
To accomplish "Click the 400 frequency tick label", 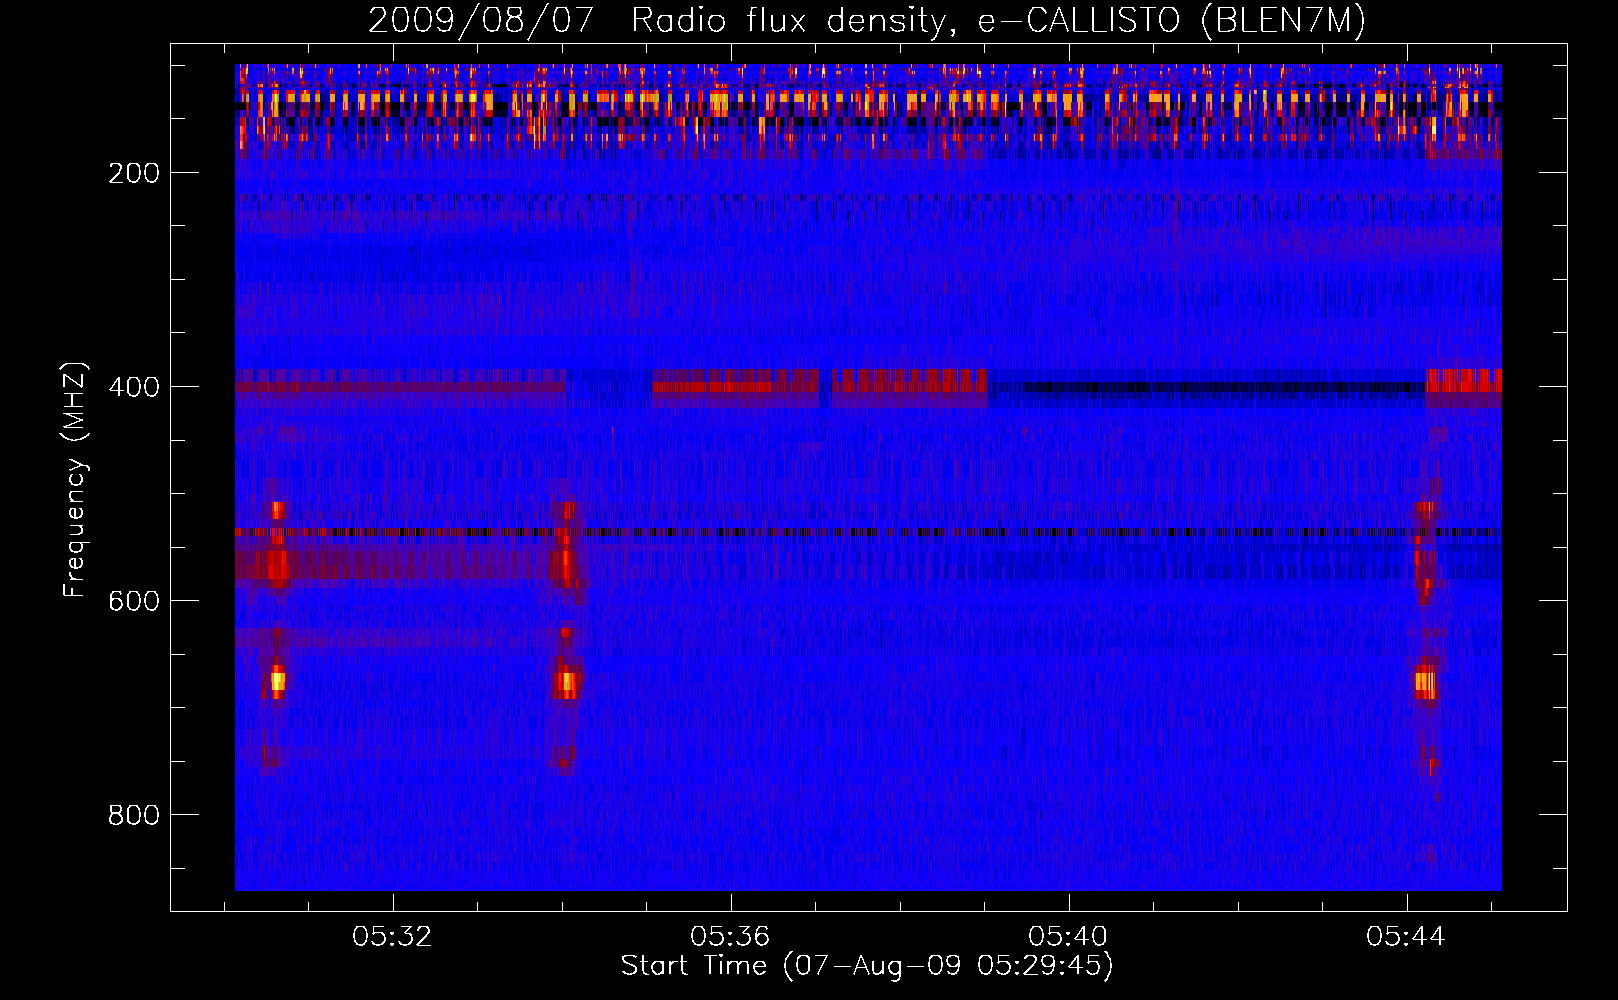I will pyautogui.click(x=134, y=387).
